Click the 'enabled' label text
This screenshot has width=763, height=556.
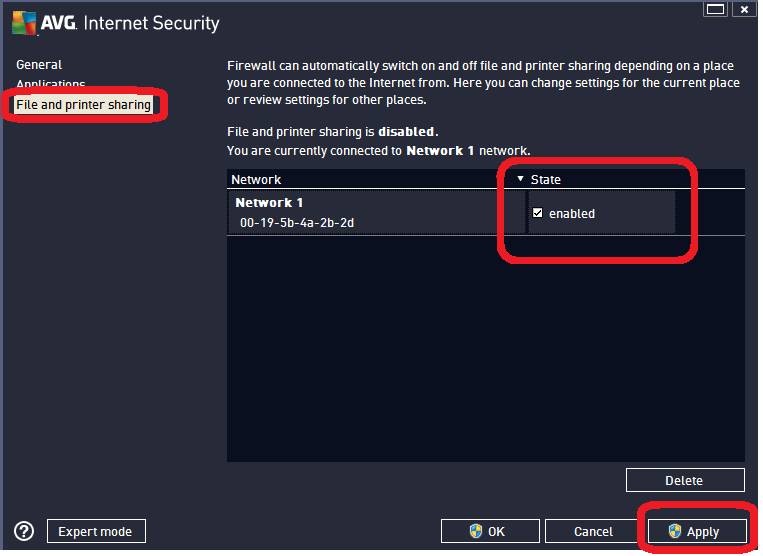pyautogui.click(x=572, y=214)
